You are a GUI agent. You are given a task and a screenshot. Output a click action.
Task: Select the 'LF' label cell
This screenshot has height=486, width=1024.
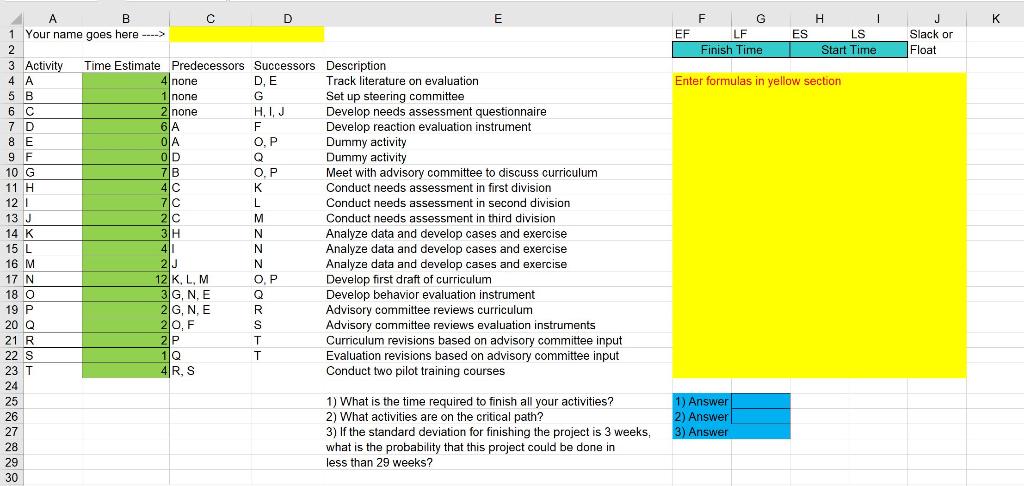(761, 34)
